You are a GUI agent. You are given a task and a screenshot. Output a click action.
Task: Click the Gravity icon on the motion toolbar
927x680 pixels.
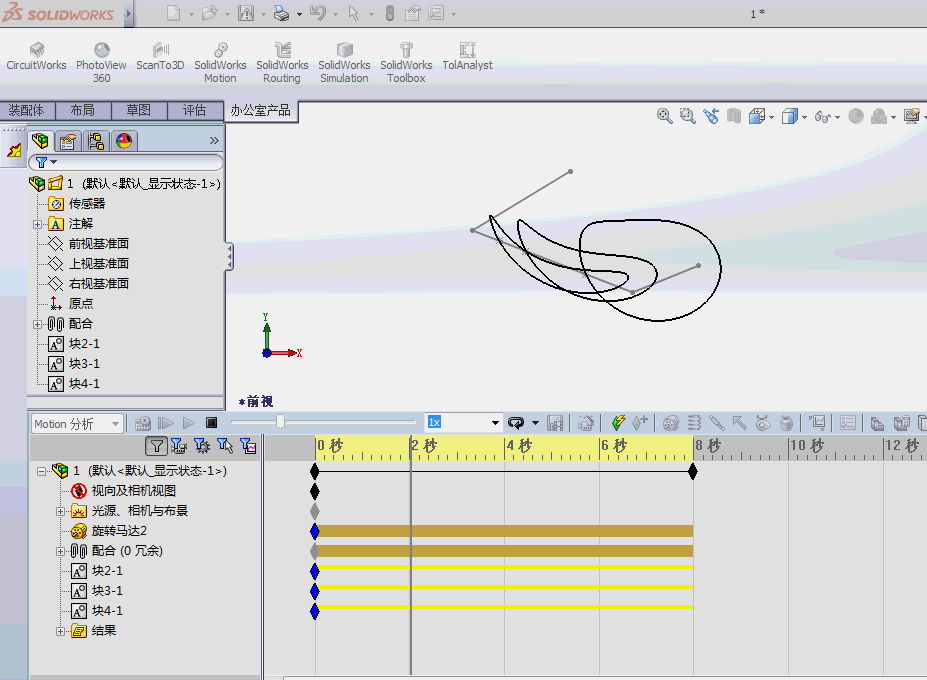(785, 421)
